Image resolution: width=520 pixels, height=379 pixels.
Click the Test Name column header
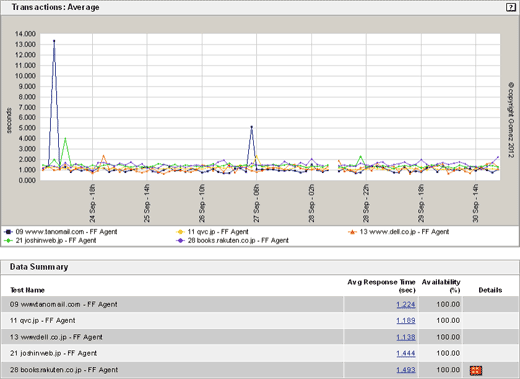(27, 290)
